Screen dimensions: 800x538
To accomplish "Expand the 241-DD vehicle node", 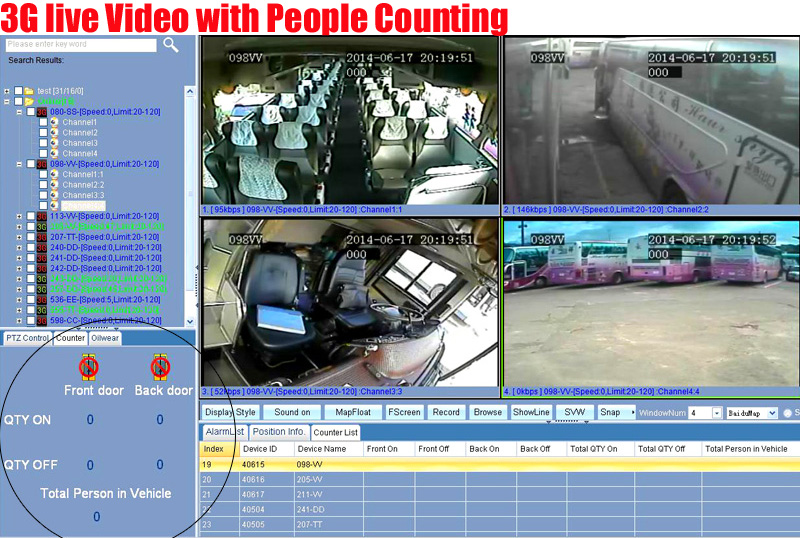I will point(19,258).
